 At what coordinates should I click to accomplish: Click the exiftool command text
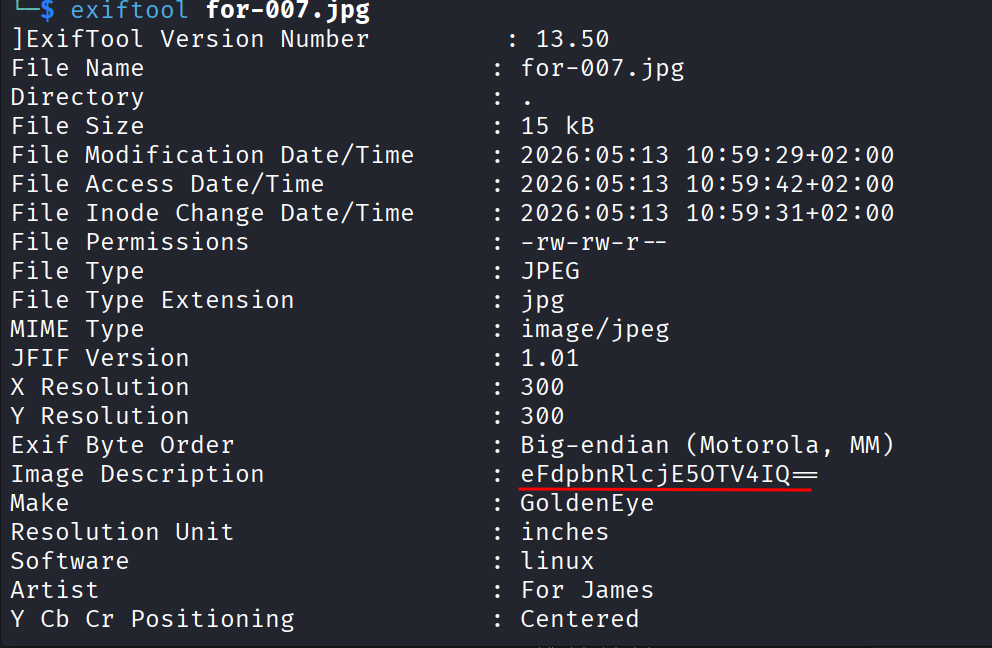[x=129, y=10]
